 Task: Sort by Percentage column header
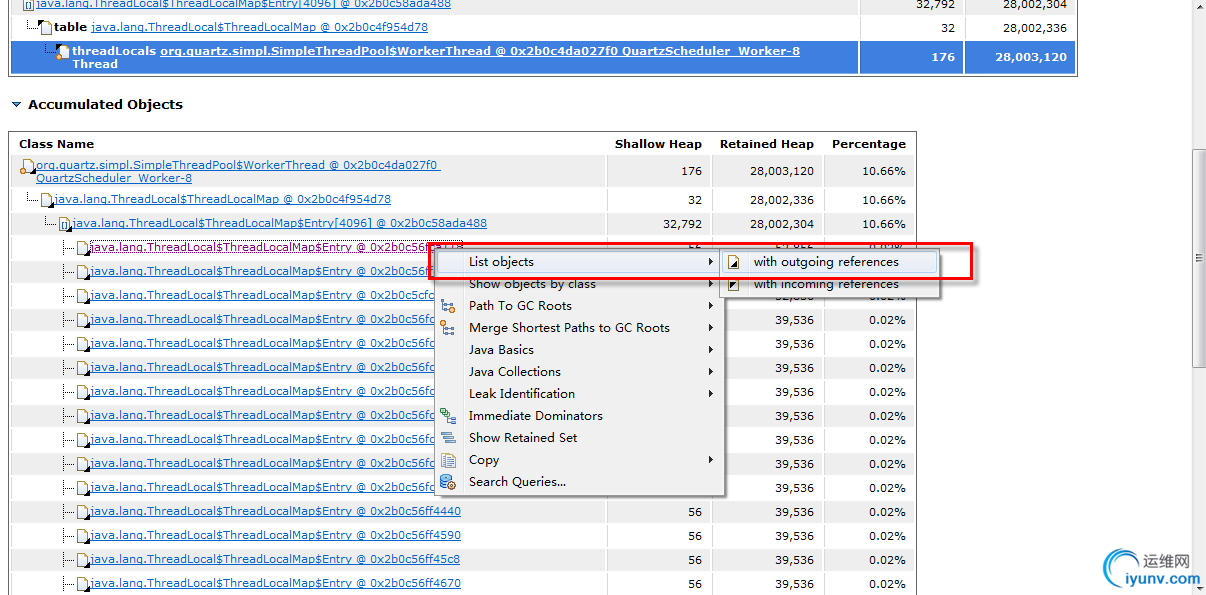click(x=869, y=144)
